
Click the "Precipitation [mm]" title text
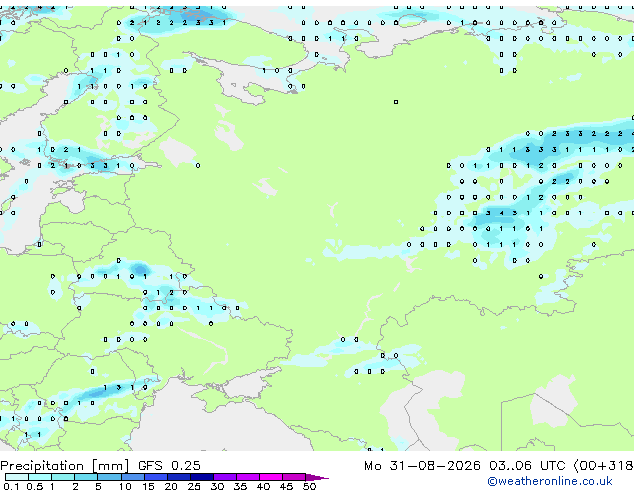pyautogui.click(x=65, y=466)
